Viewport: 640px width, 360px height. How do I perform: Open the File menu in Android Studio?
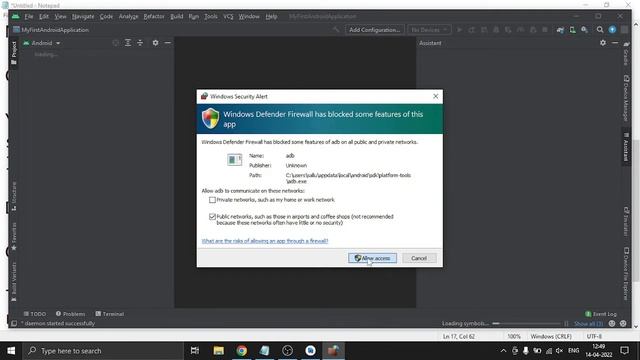tap(29, 16)
